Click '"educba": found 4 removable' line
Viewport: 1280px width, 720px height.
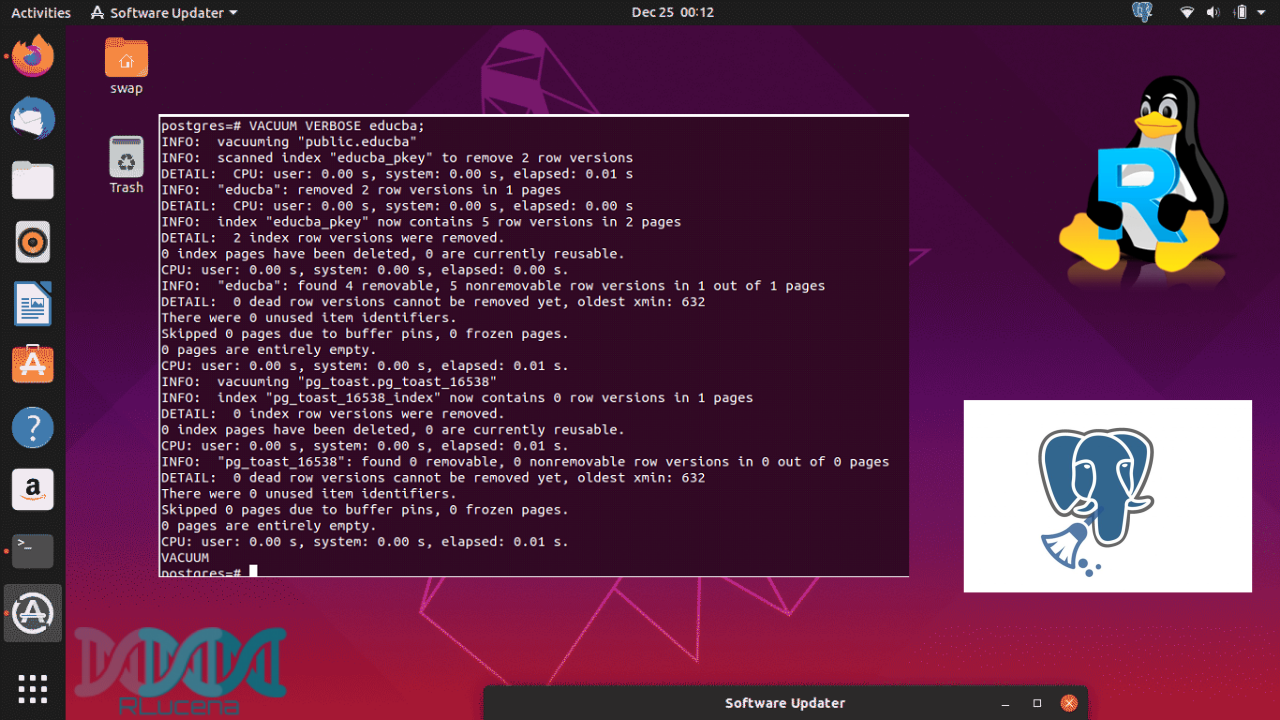click(493, 286)
